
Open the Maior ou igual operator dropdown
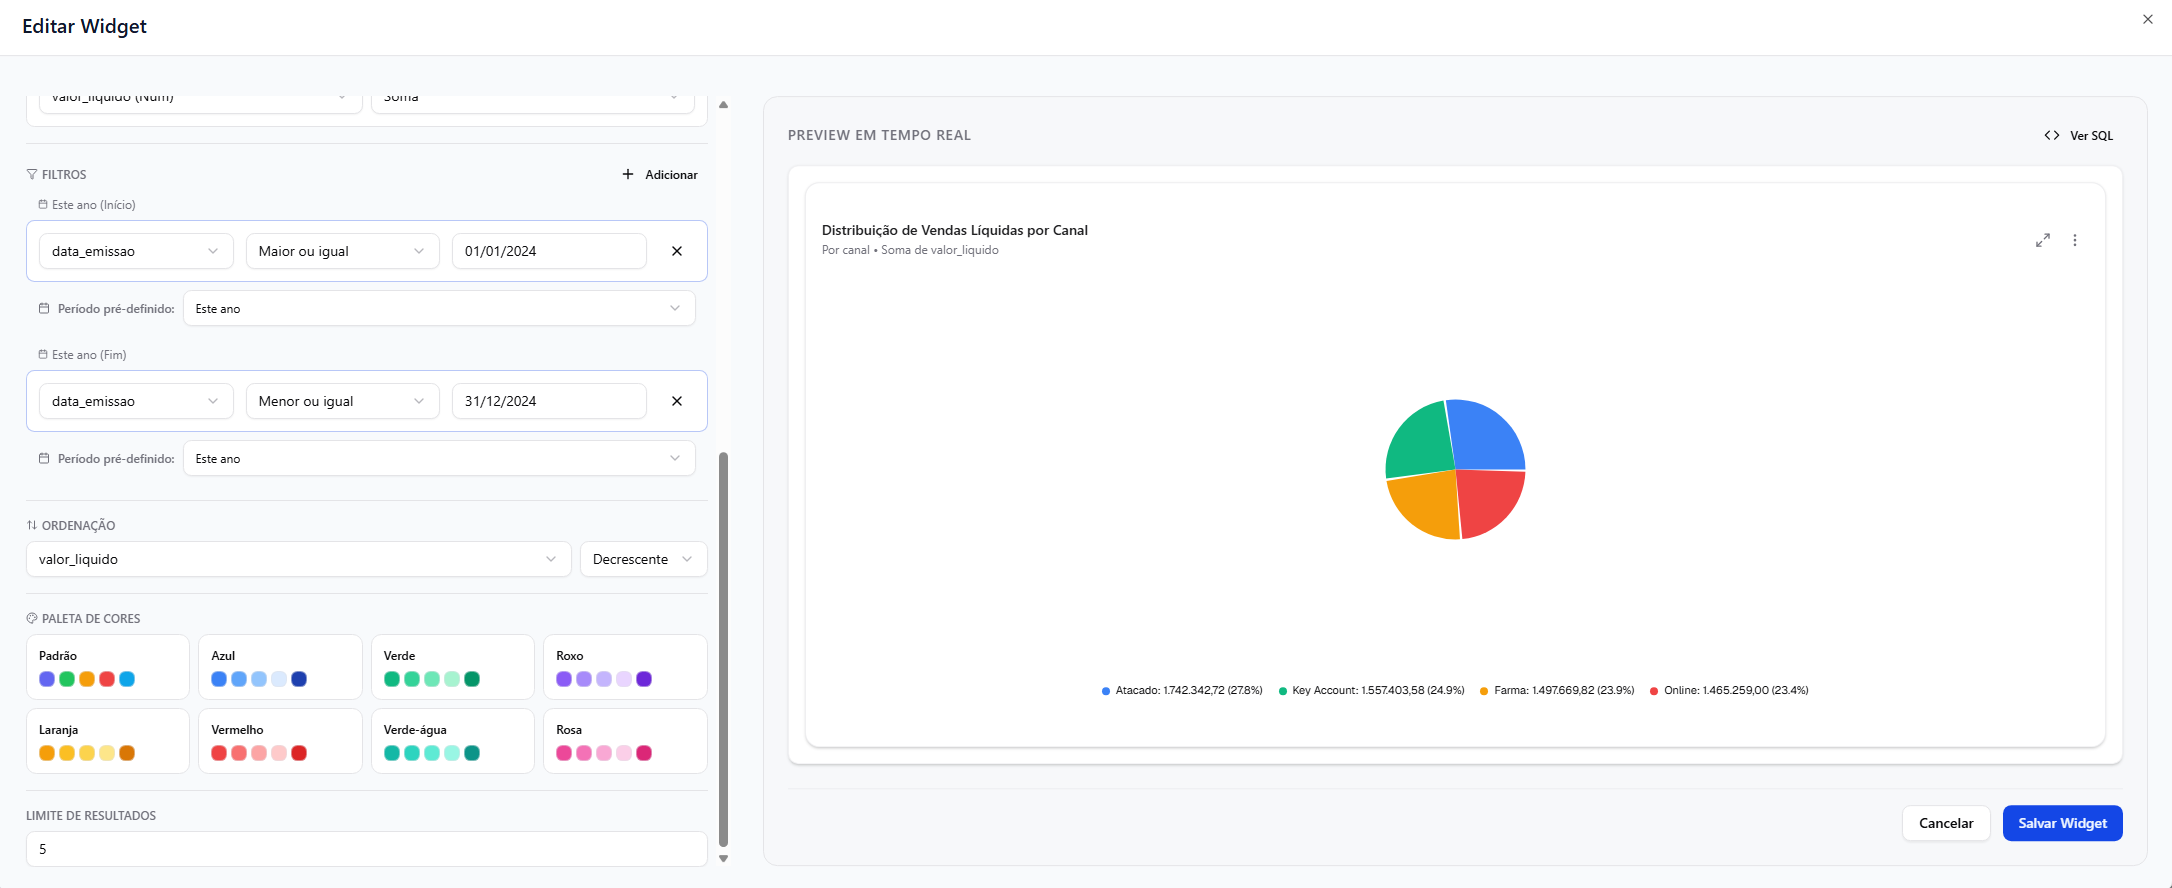342,251
